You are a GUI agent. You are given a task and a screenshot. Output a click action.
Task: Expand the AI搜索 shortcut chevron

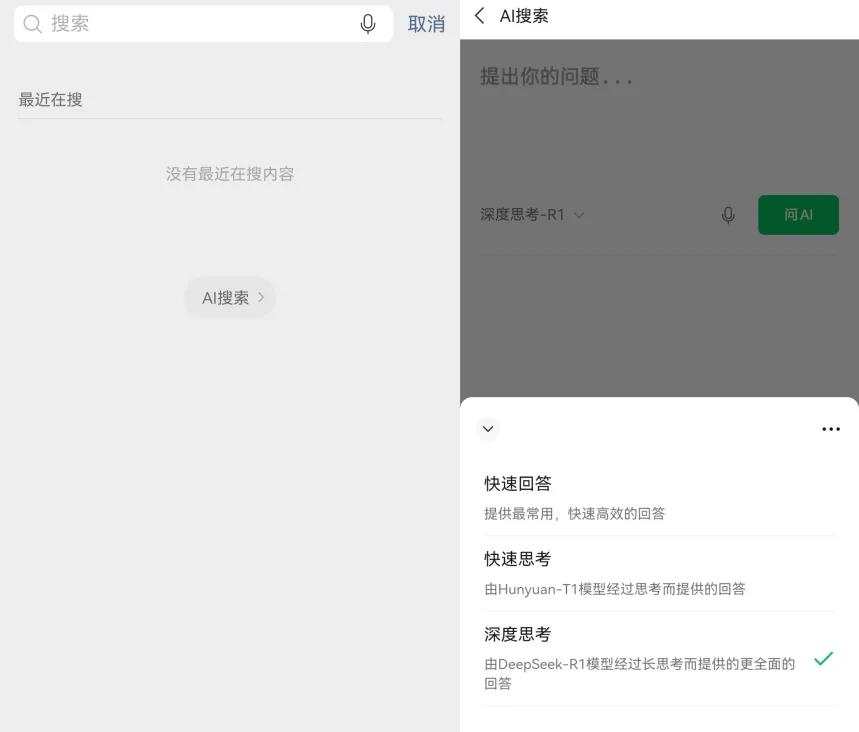tap(262, 297)
